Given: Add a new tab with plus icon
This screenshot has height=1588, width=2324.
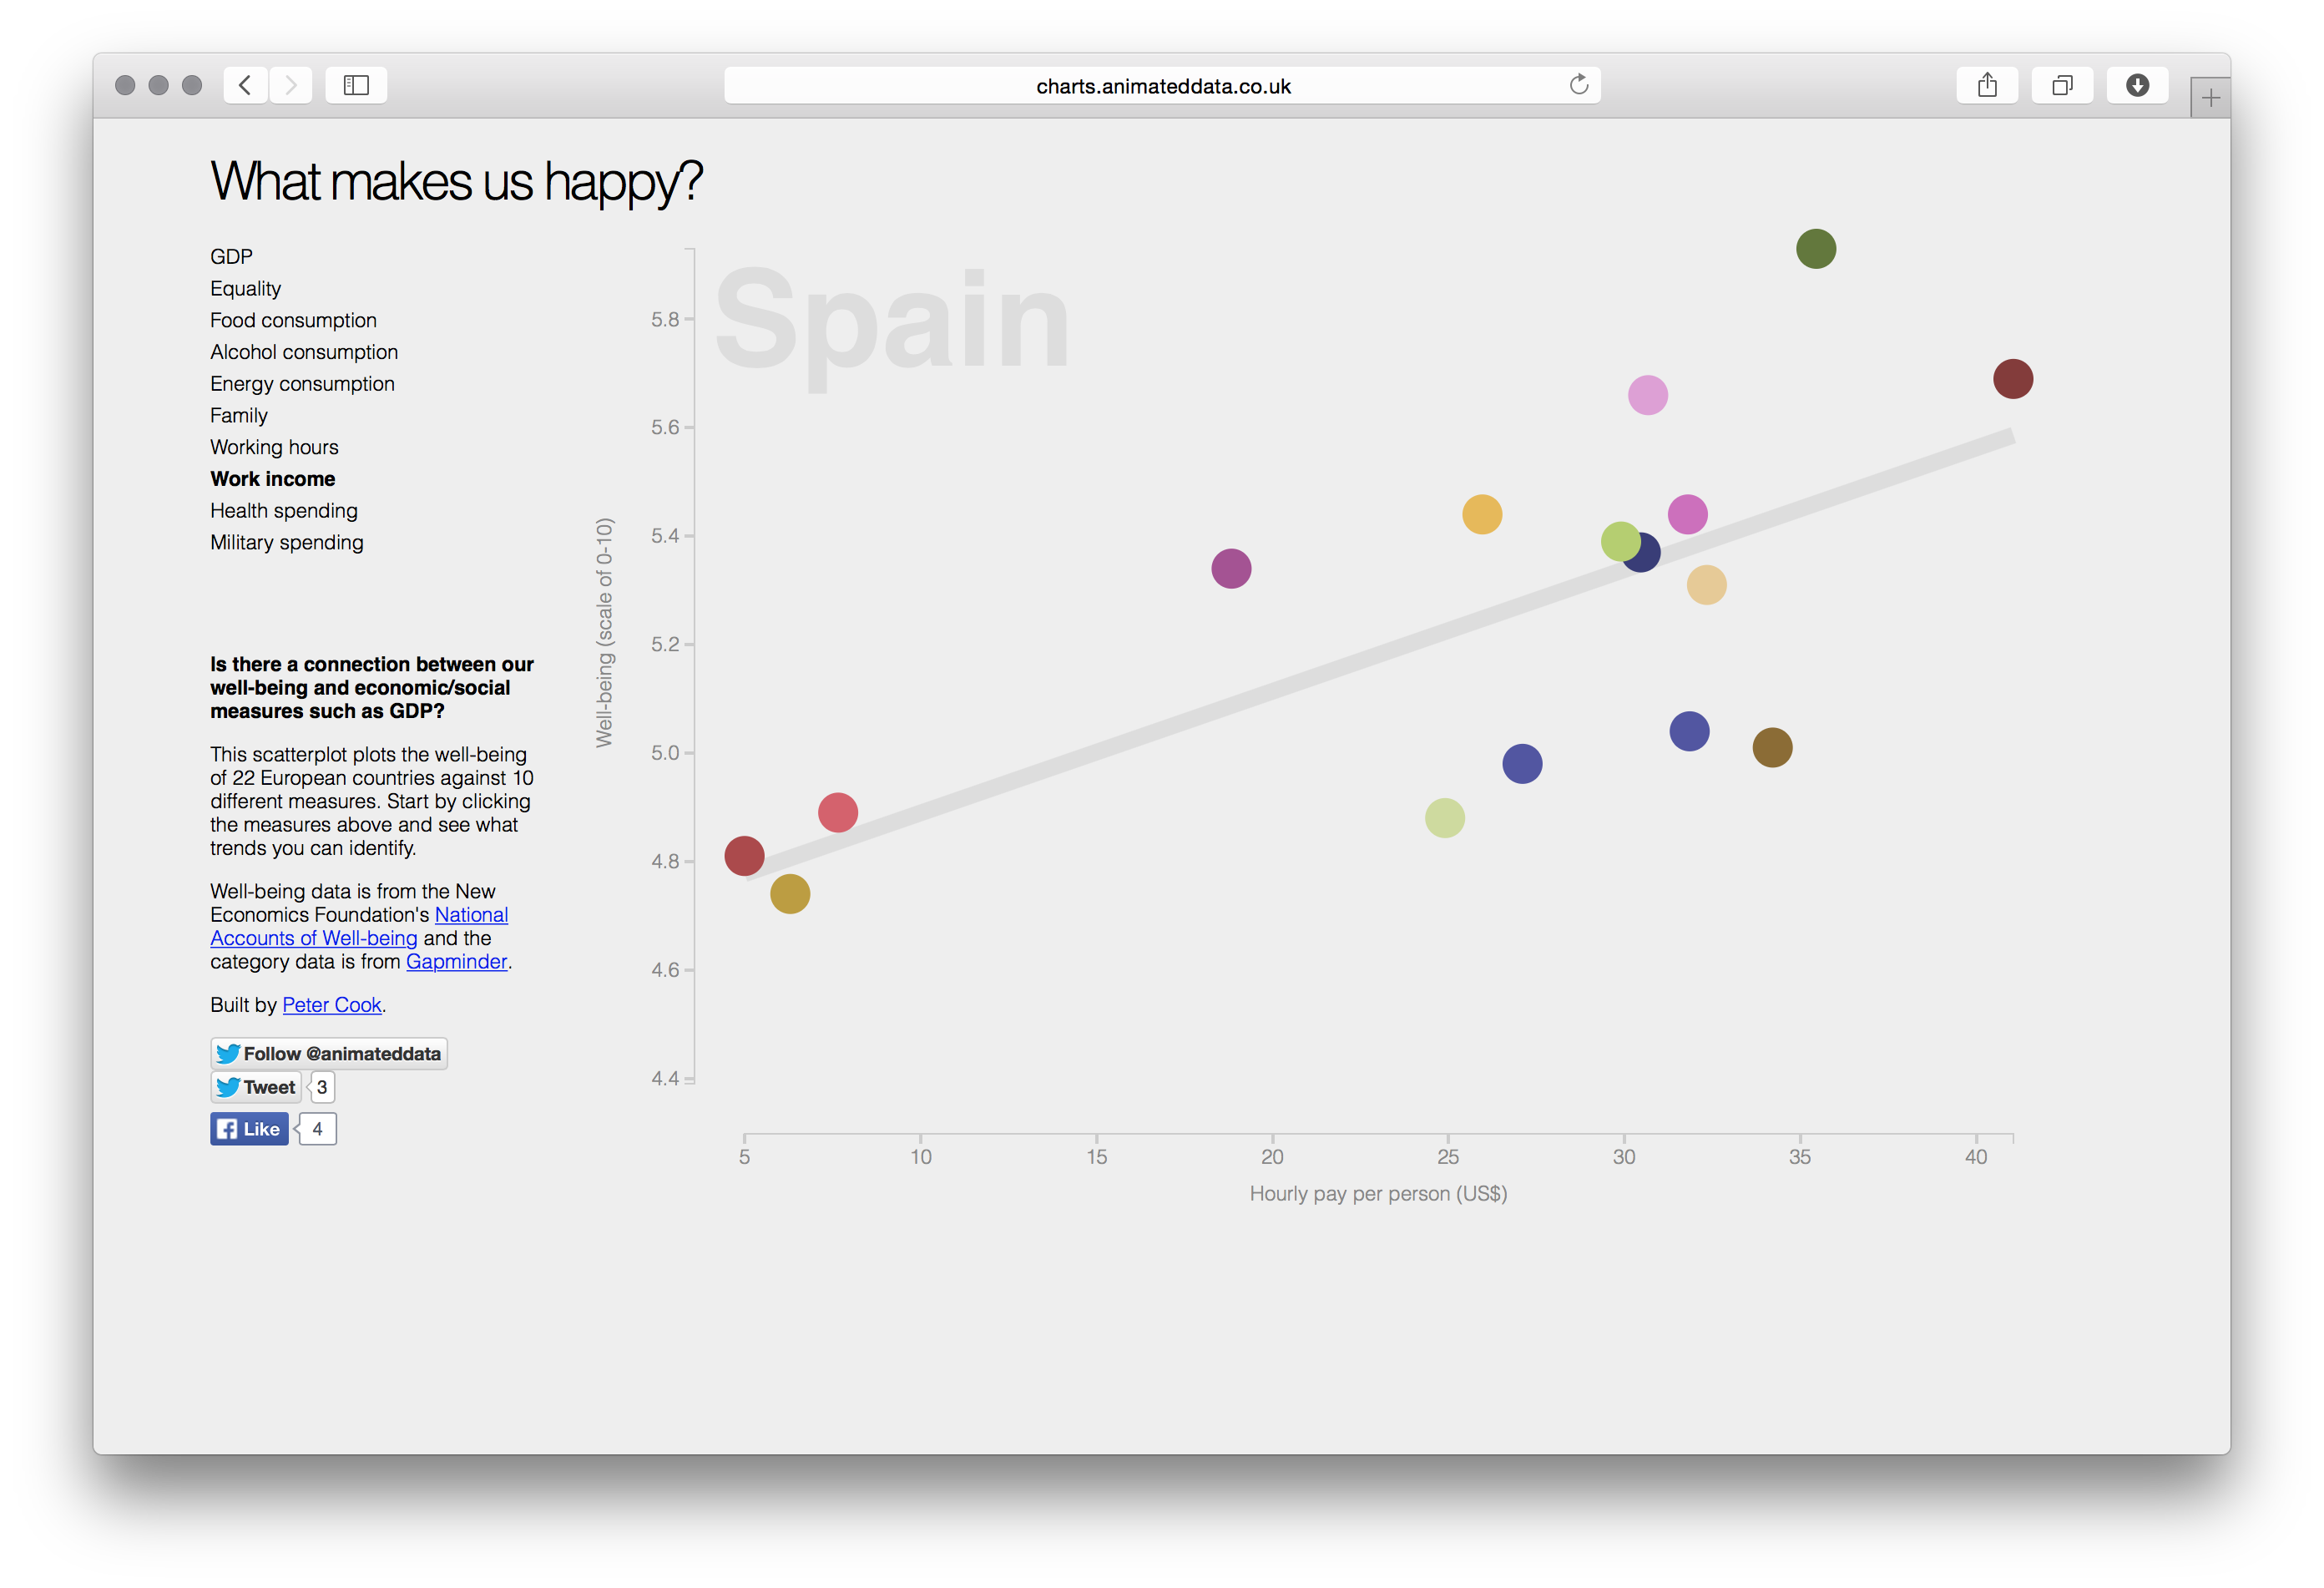Looking at the screenshot, I should coord(2210,98).
